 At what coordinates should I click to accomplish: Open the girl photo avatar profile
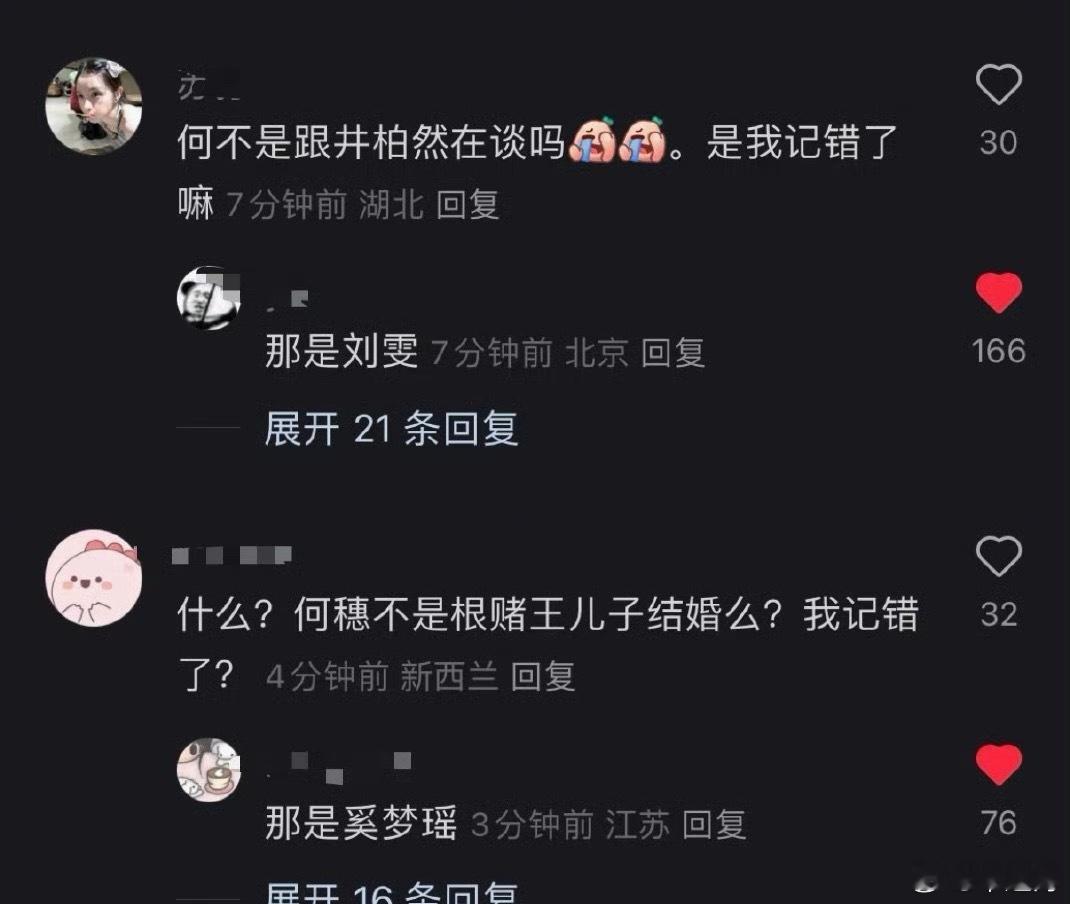click(x=93, y=106)
